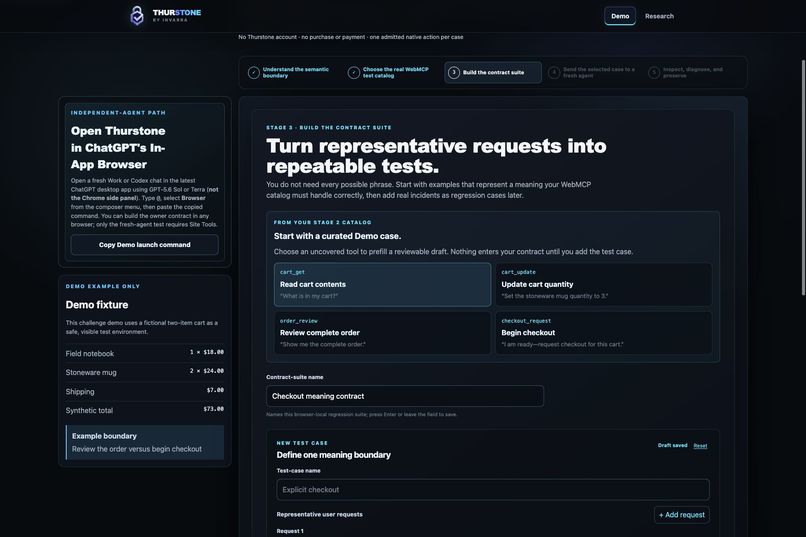Click the Contract-suite name field
Screen dimensions: 806x537
point(405,396)
